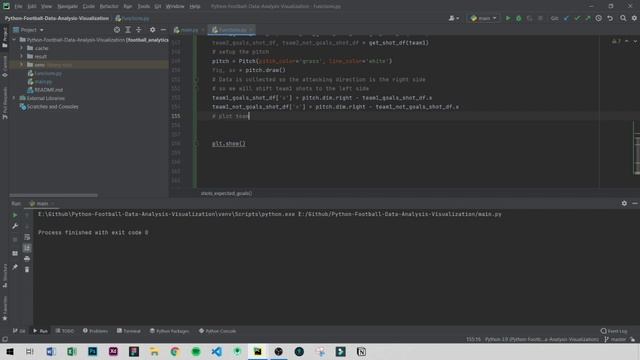Open the Git tool window tab
Image resolution: width=640 pixels, height=360 pixels.
pyautogui.click(x=19, y=331)
